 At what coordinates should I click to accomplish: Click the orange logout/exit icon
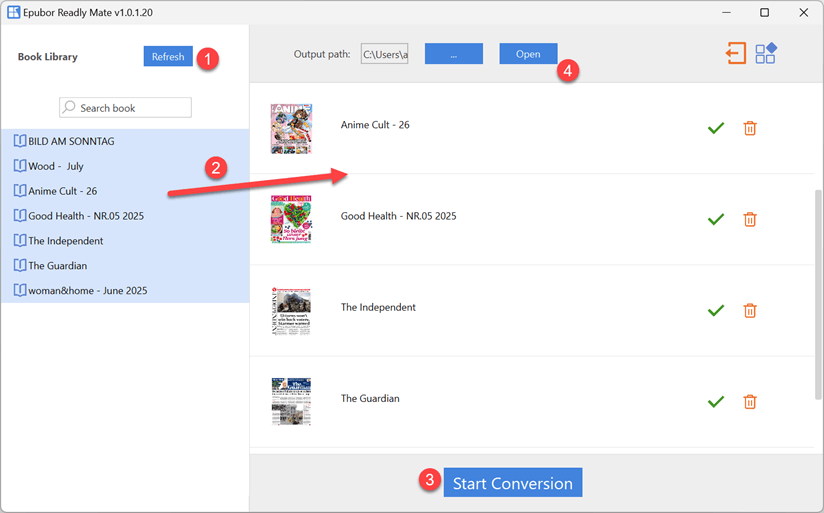click(736, 53)
